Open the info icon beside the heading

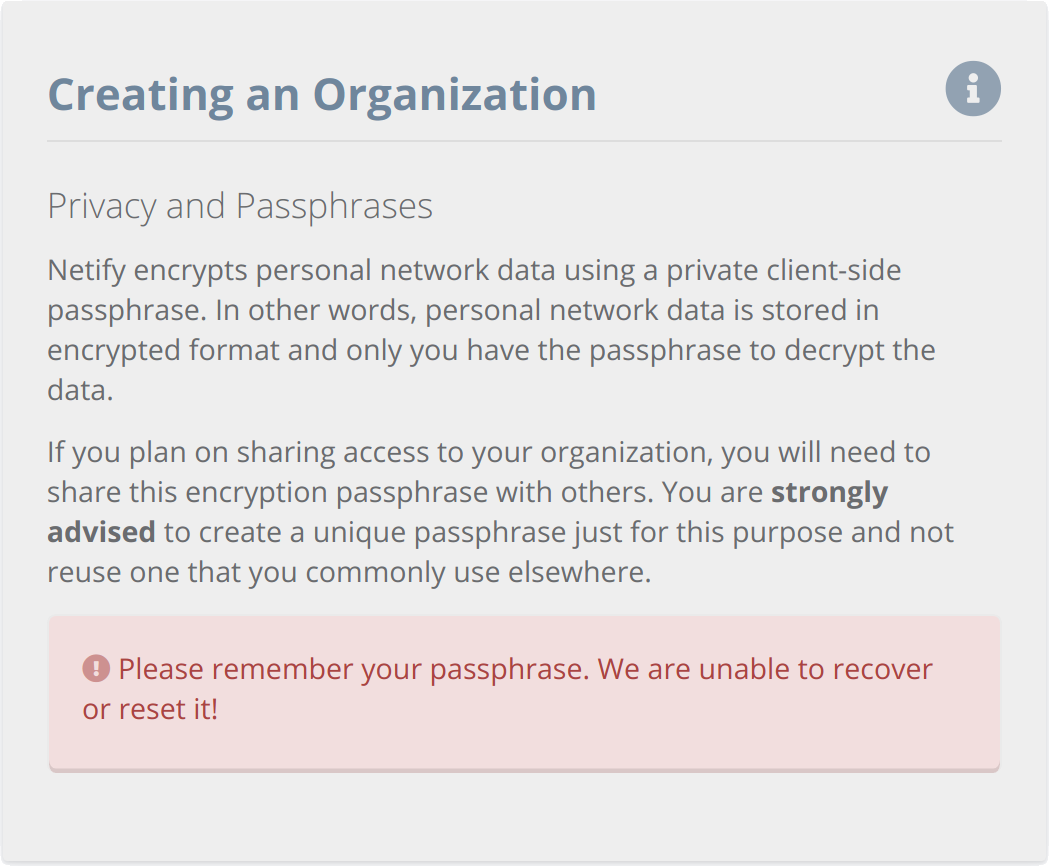(973, 89)
